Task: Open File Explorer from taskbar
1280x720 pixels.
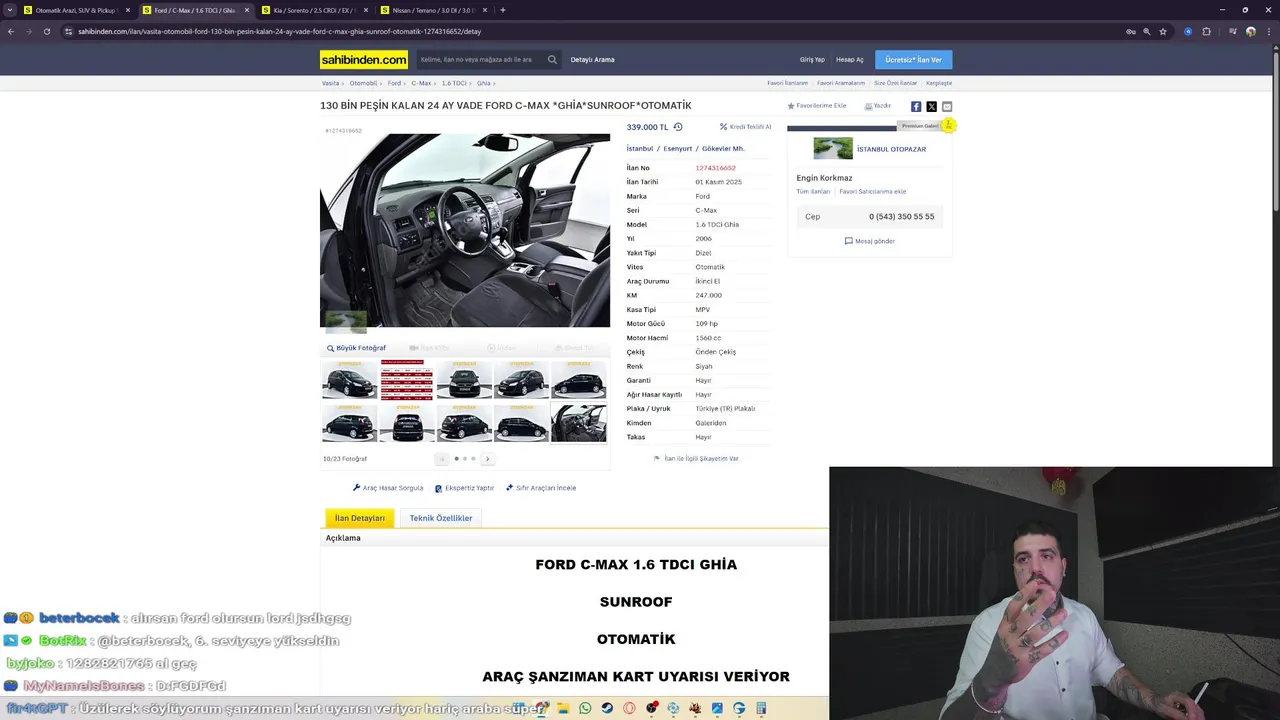Action: tap(563, 708)
